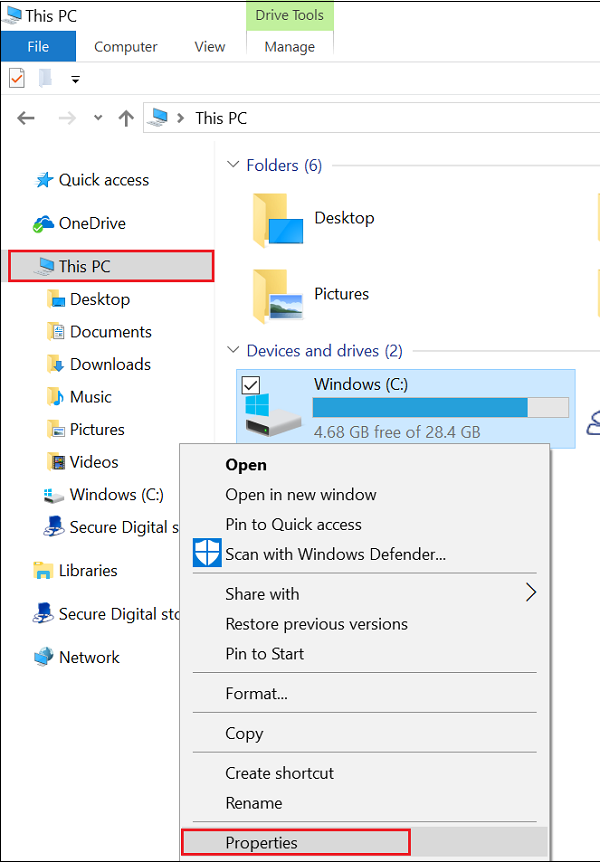Click the OneDrive cloud icon in sidebar

coord(44,223)
